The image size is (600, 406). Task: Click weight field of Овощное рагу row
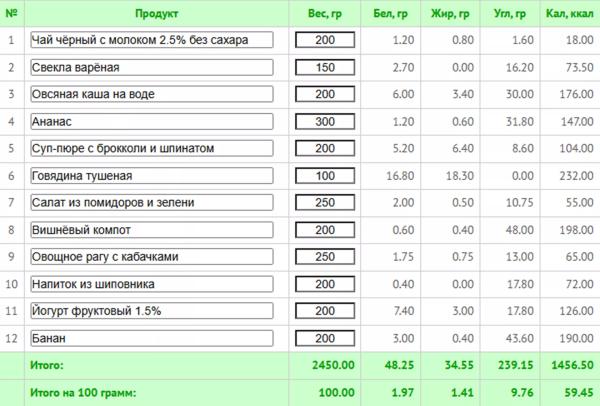coord(325,256)
